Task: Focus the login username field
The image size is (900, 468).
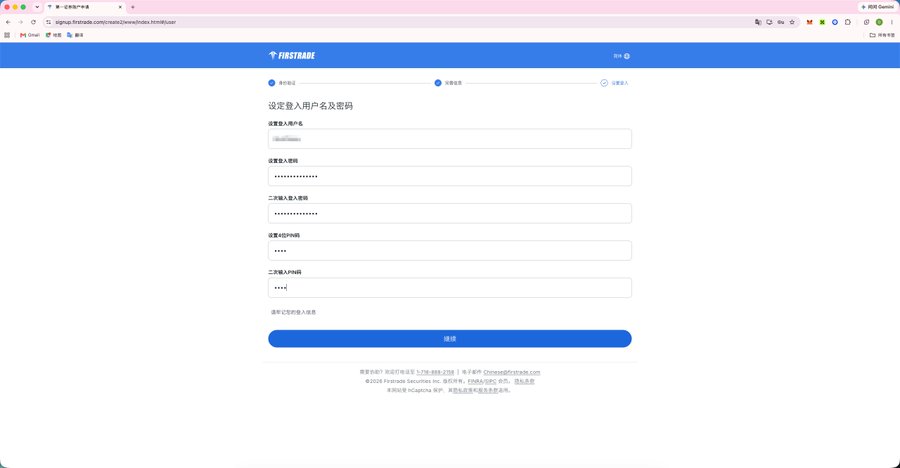Action: pos(449,139)
